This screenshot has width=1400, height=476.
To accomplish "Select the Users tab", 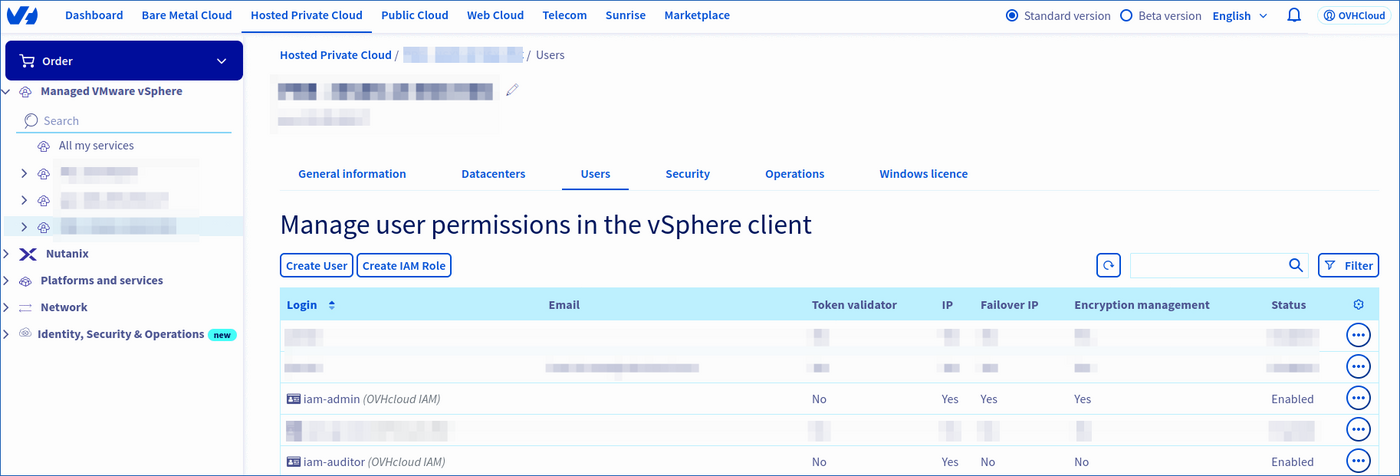I will click(595, 174).
